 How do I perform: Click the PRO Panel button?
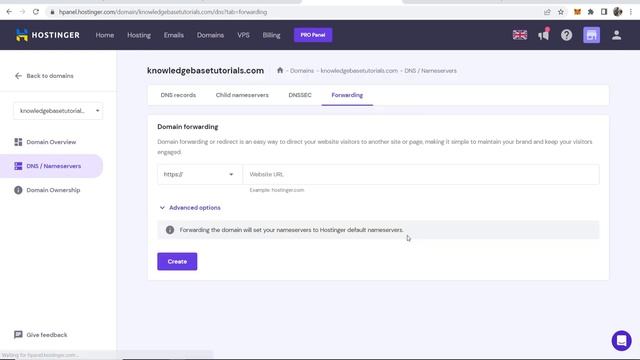[313, 35]
